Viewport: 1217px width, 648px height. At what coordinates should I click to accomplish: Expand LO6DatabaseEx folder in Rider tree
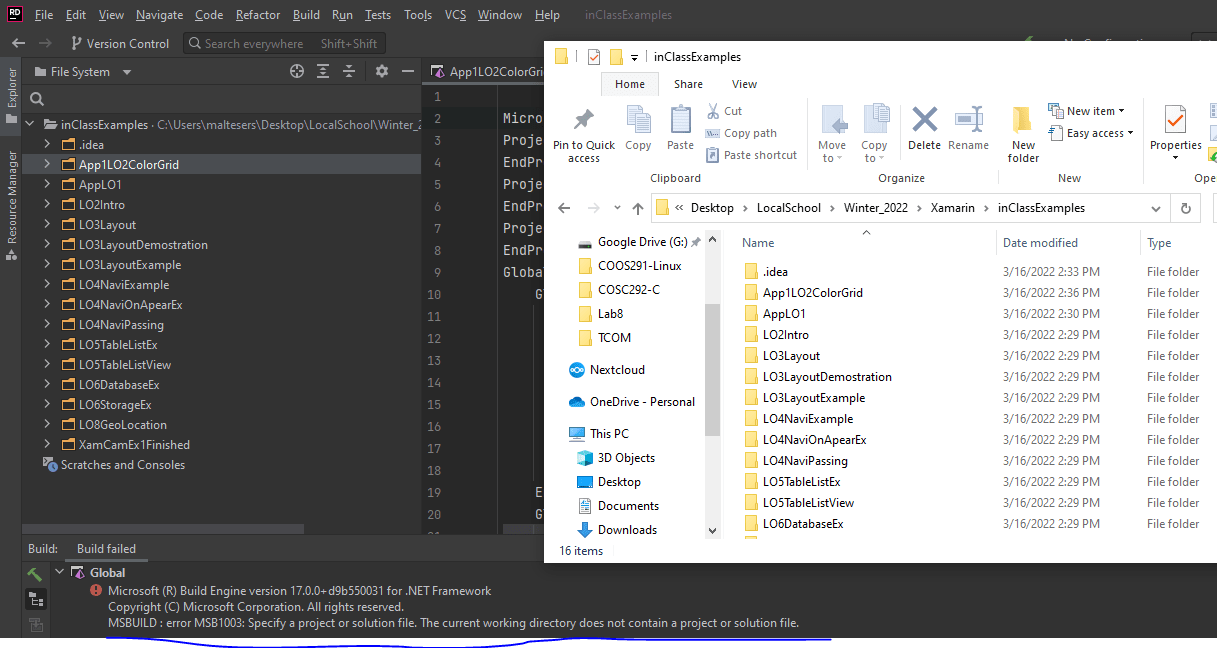(47, 385)
